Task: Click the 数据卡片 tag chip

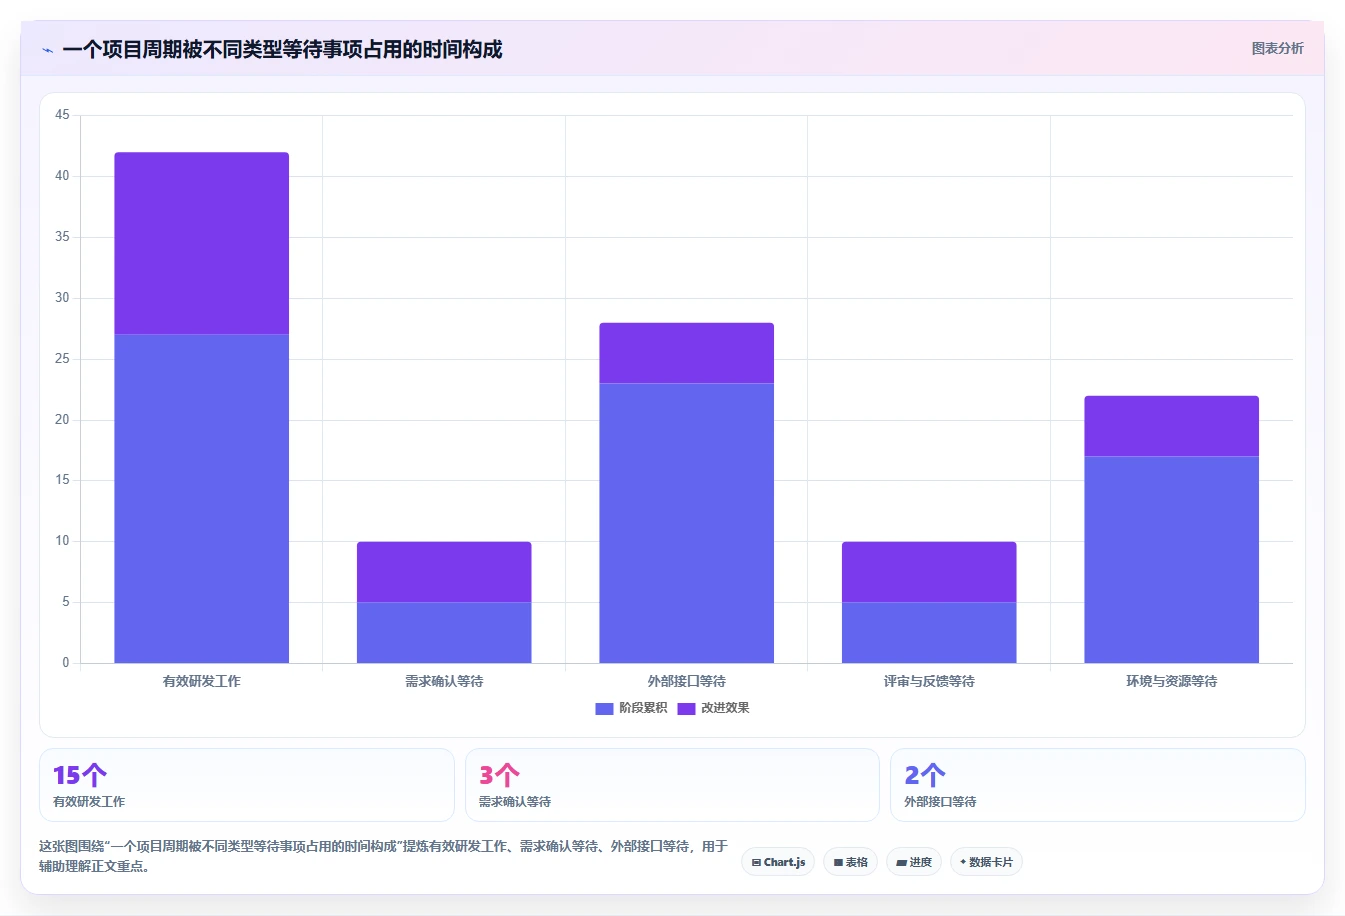Action: 986,862
